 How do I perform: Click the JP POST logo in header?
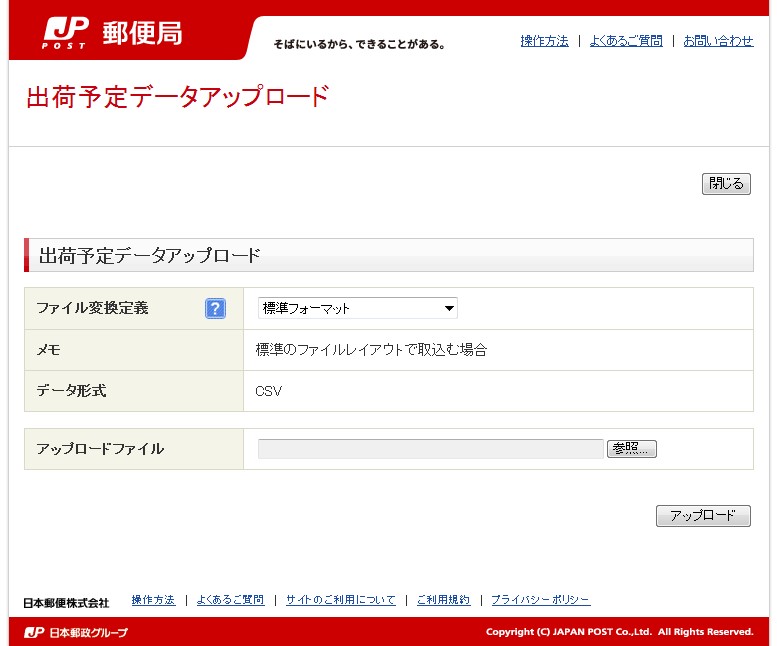pos(66,32)
